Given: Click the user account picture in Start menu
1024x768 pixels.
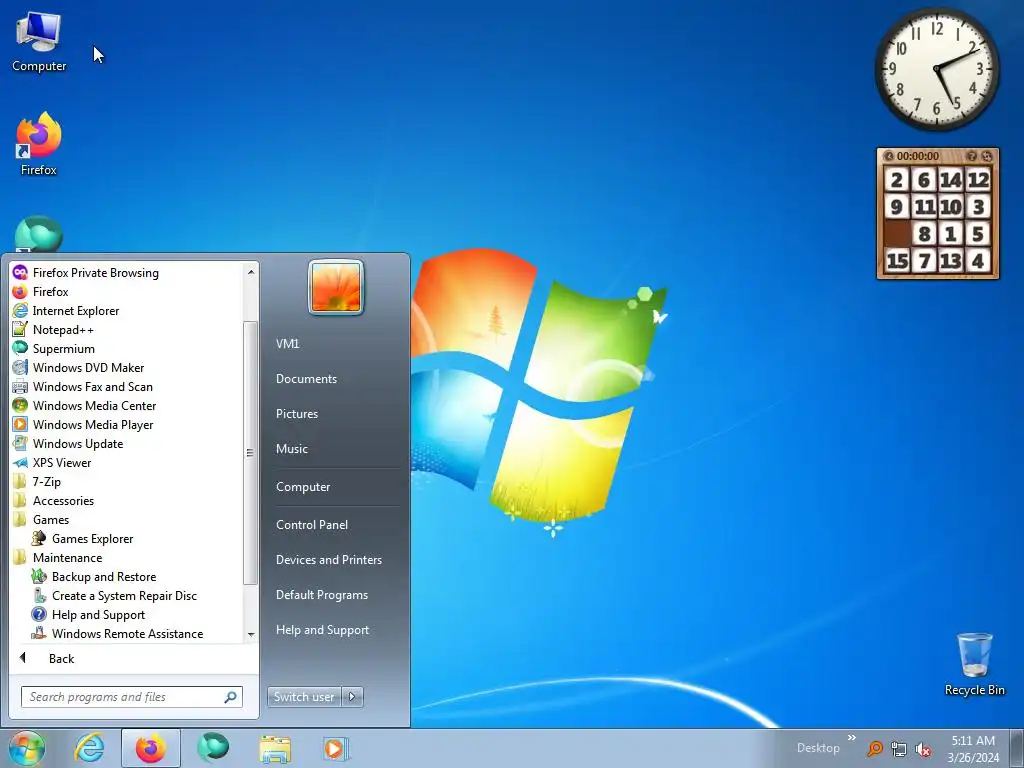Looking at the screenshot, I should (336, 287).
